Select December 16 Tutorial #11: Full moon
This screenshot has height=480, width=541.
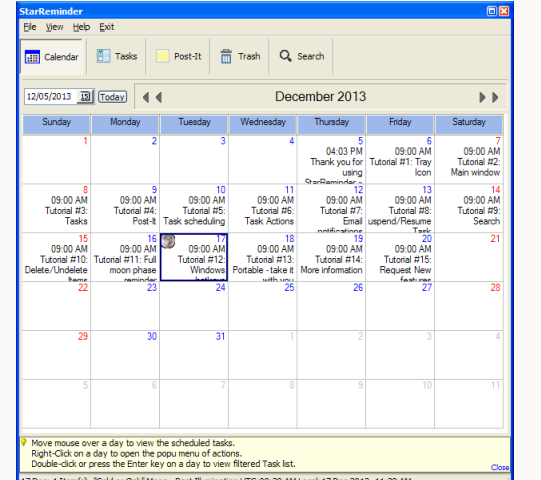pos(125,257)
